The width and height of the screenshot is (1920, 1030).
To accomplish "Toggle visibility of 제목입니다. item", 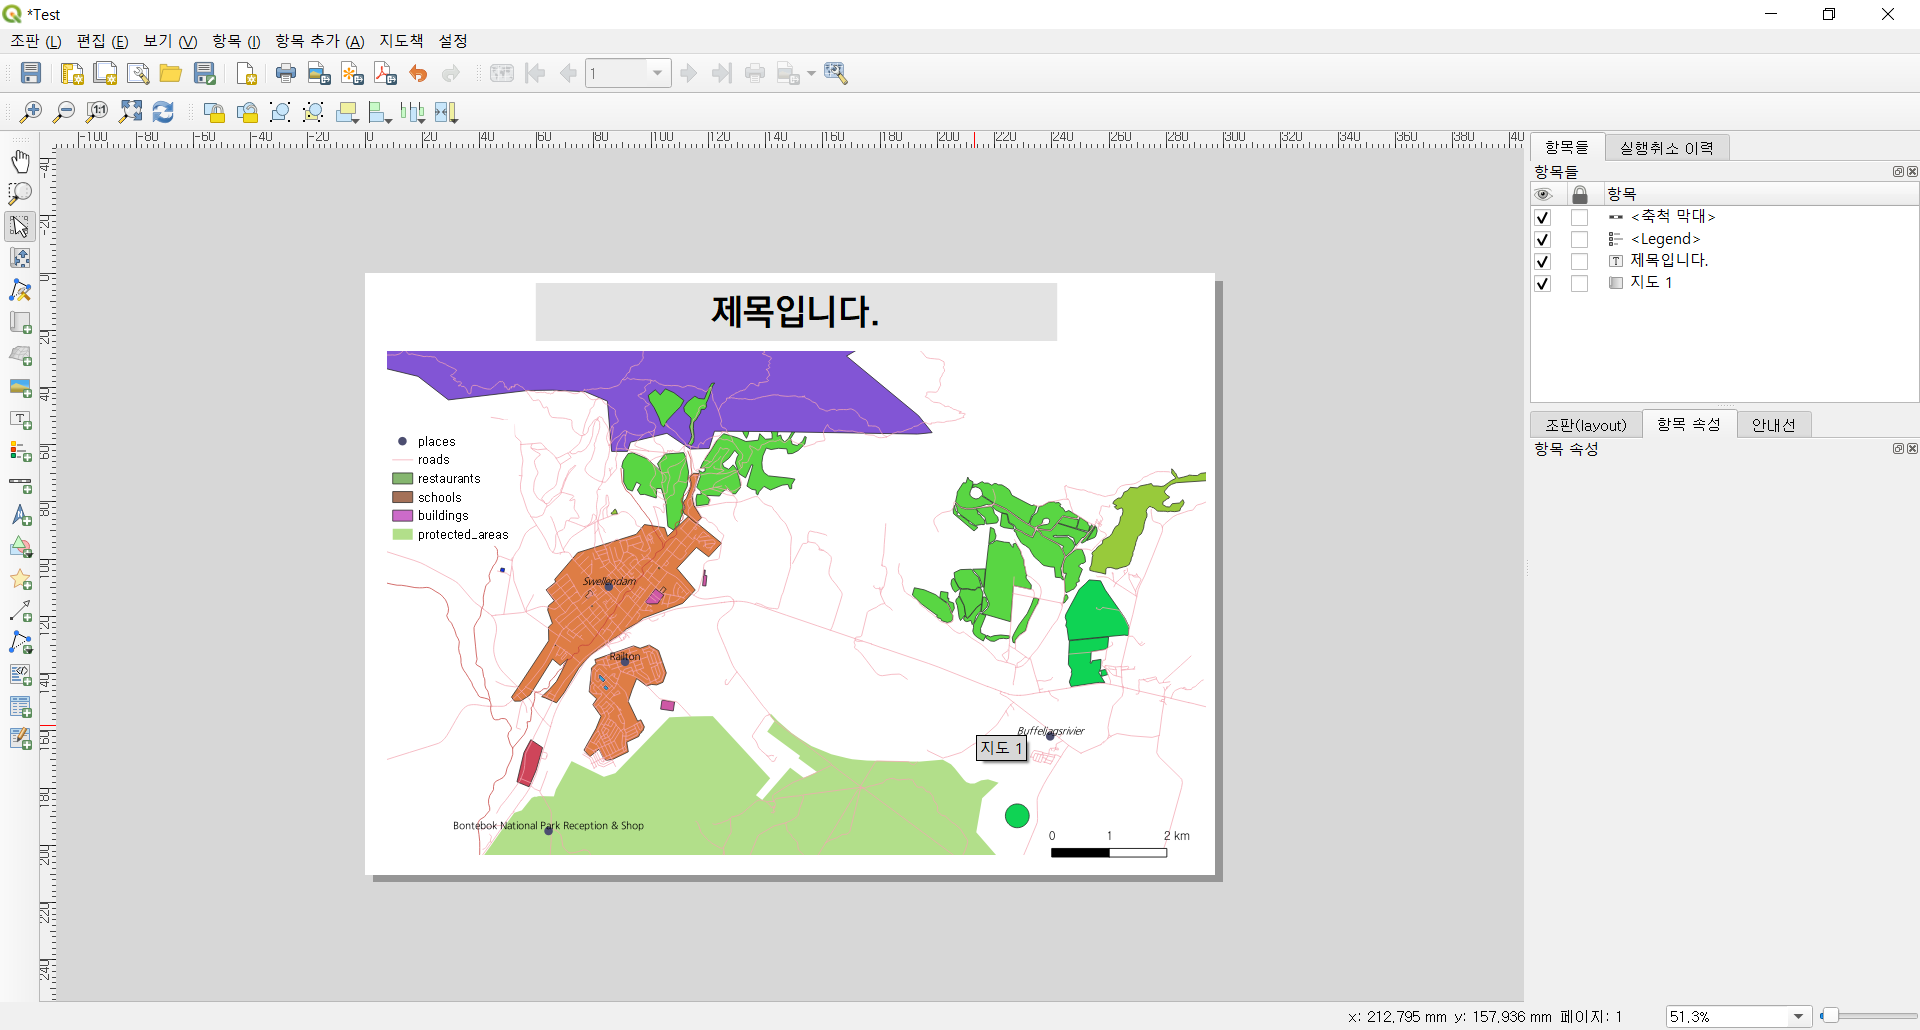I will point(1542,261).
